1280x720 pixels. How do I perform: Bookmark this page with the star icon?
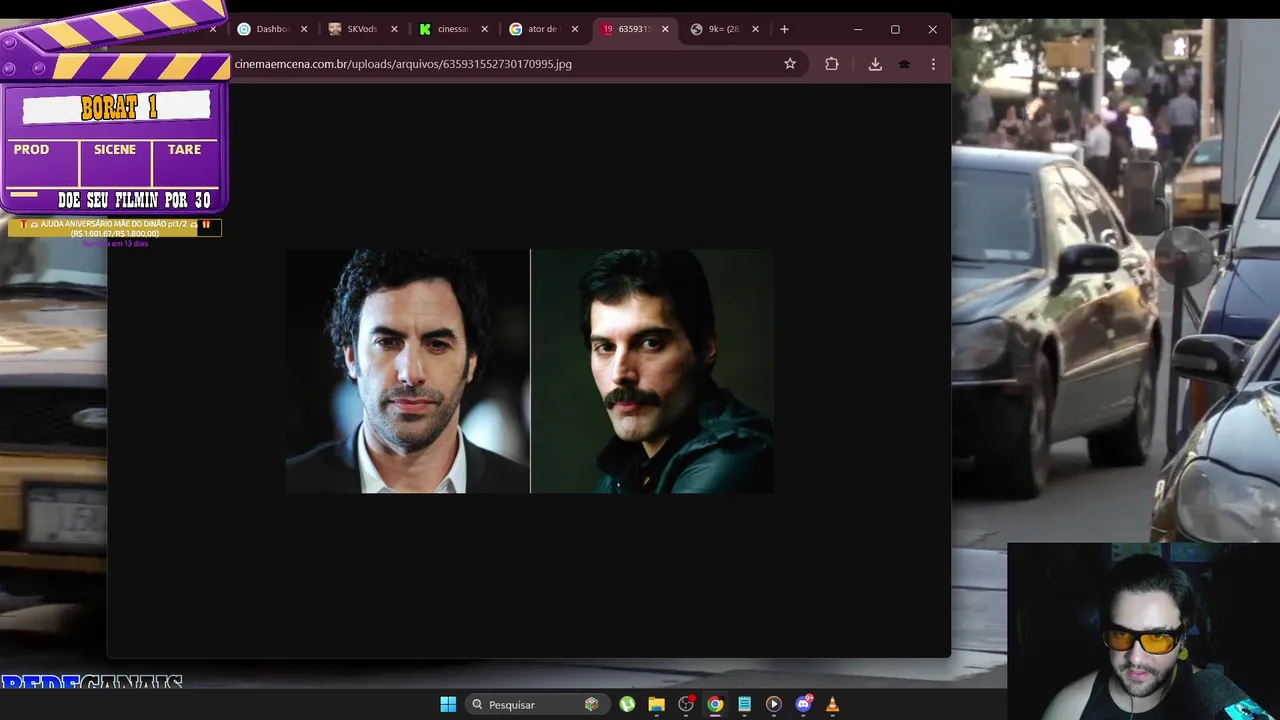790,64
